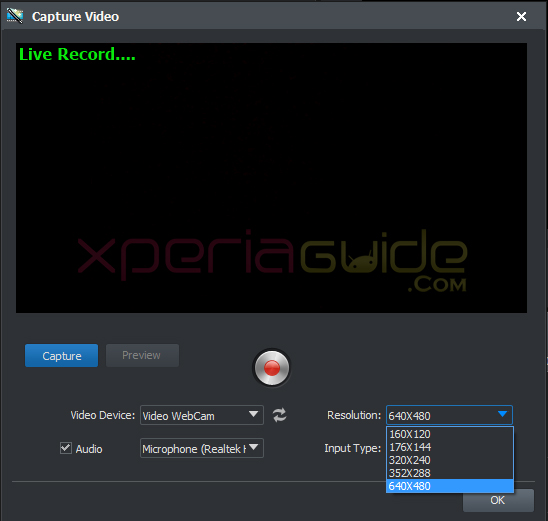
Task: Click the red record button
Action: [x=272, y=368]
